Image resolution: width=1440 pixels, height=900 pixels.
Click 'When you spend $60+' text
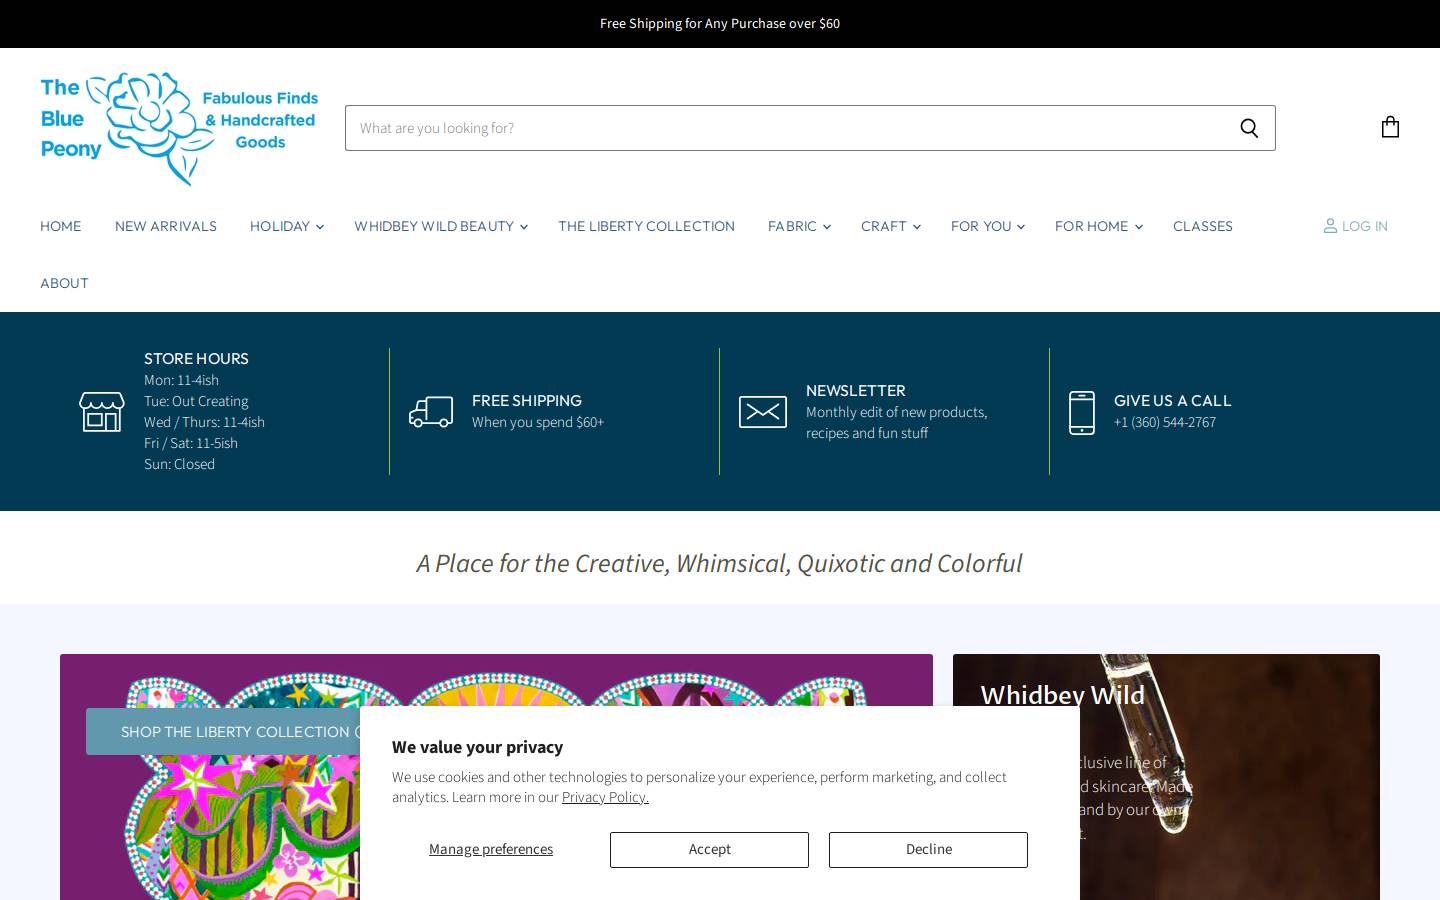(538, 422)
